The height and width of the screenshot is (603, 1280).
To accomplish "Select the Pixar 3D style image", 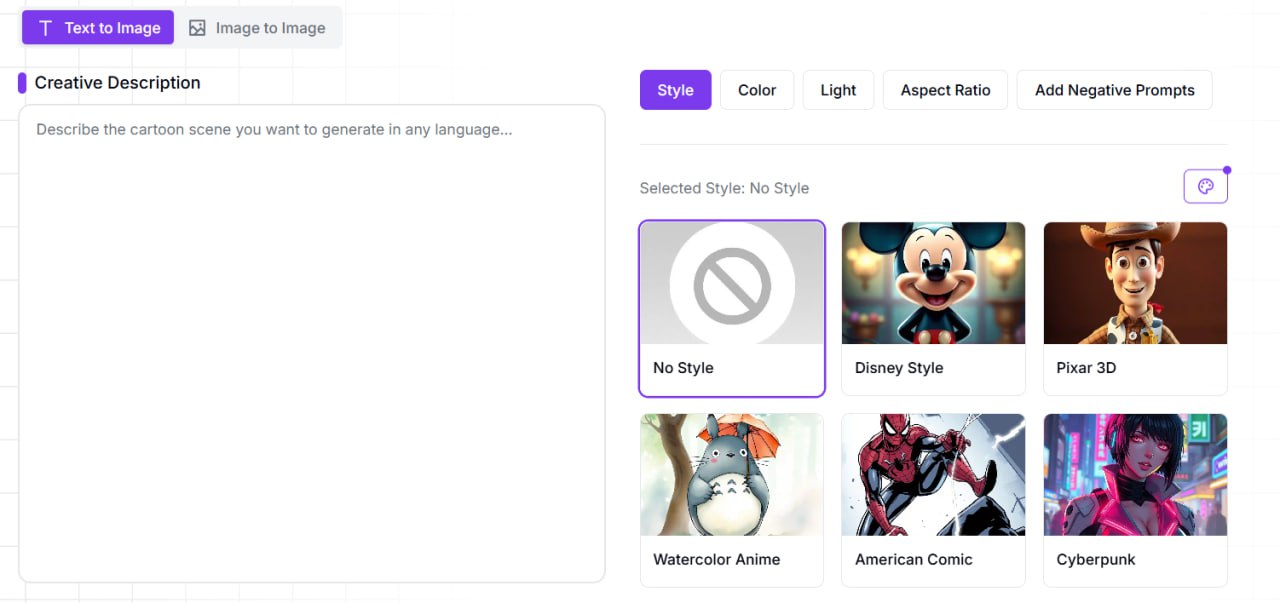I will [1135, 283].
